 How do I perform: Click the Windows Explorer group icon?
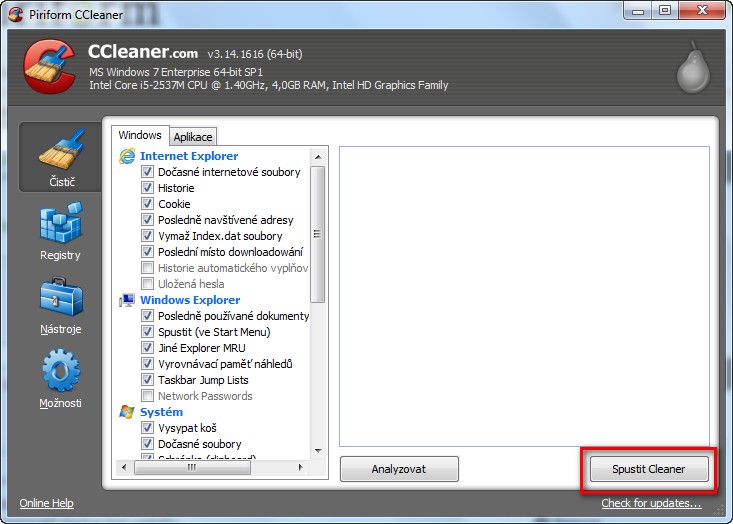(x=127, y=300)
